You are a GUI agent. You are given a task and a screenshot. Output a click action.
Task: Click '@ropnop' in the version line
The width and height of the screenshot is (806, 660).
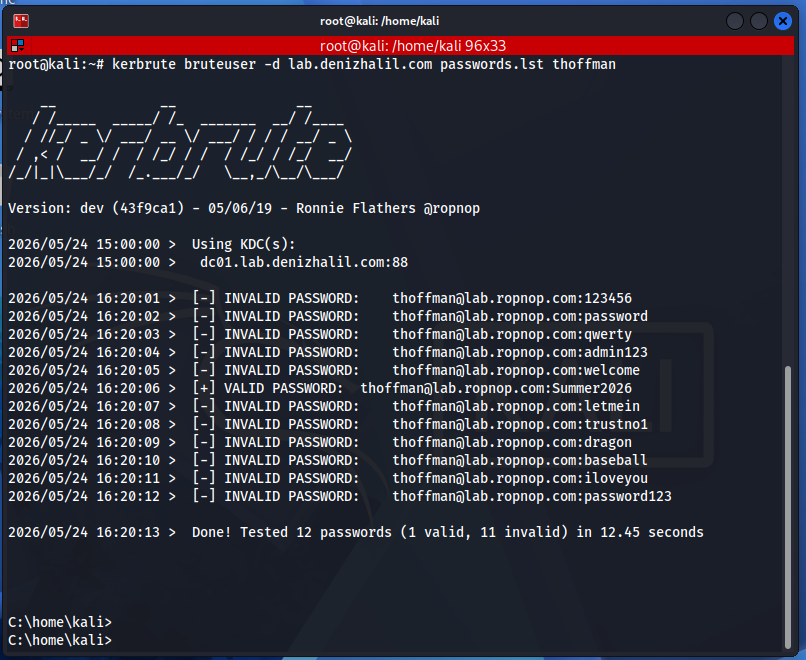click(x=452, y=208)
